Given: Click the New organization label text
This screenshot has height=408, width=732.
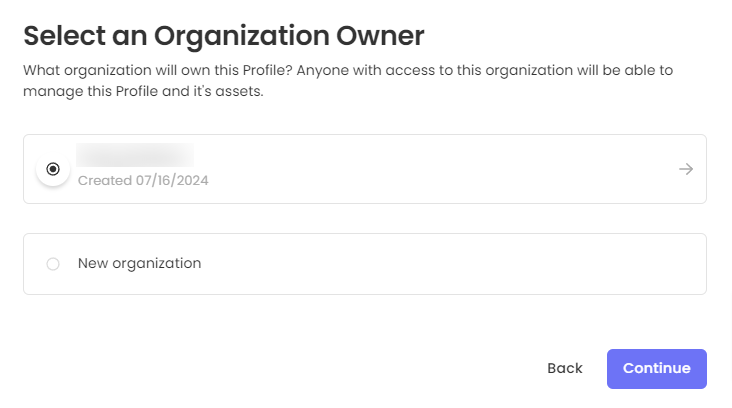Looking at the screenshot, I should click(x=139, y=264).
